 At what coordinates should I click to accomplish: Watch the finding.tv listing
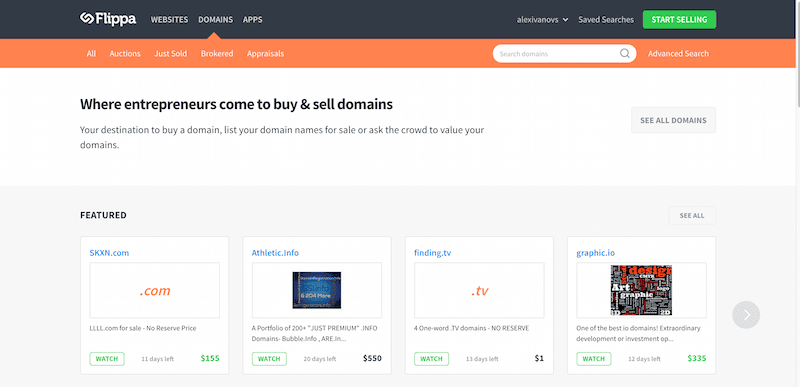coord(431,359)
